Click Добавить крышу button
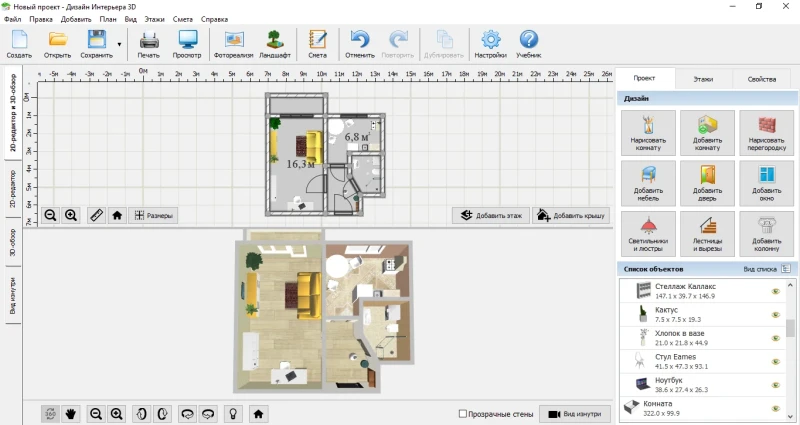Image resolution: width=800 pixels, height=425 pixels. point(571,215)
